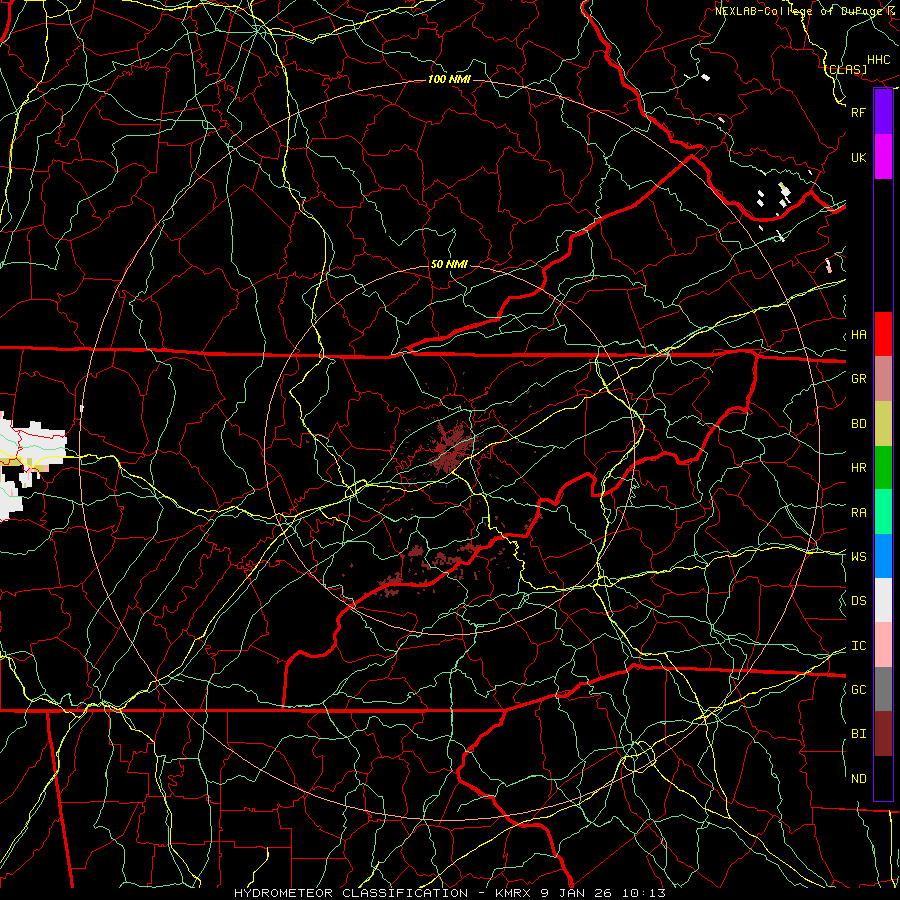Select the pink IC ice crystals swatch
Viewport: 900px width, 900px height.
tap(883, 645)
